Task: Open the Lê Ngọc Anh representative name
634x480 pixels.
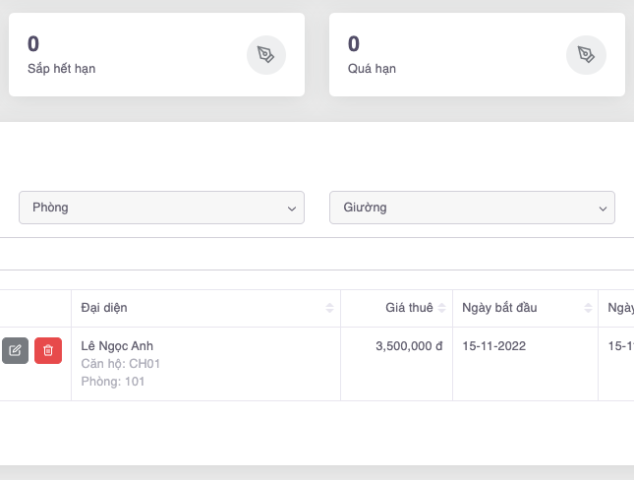Action: tap(117, 347)
